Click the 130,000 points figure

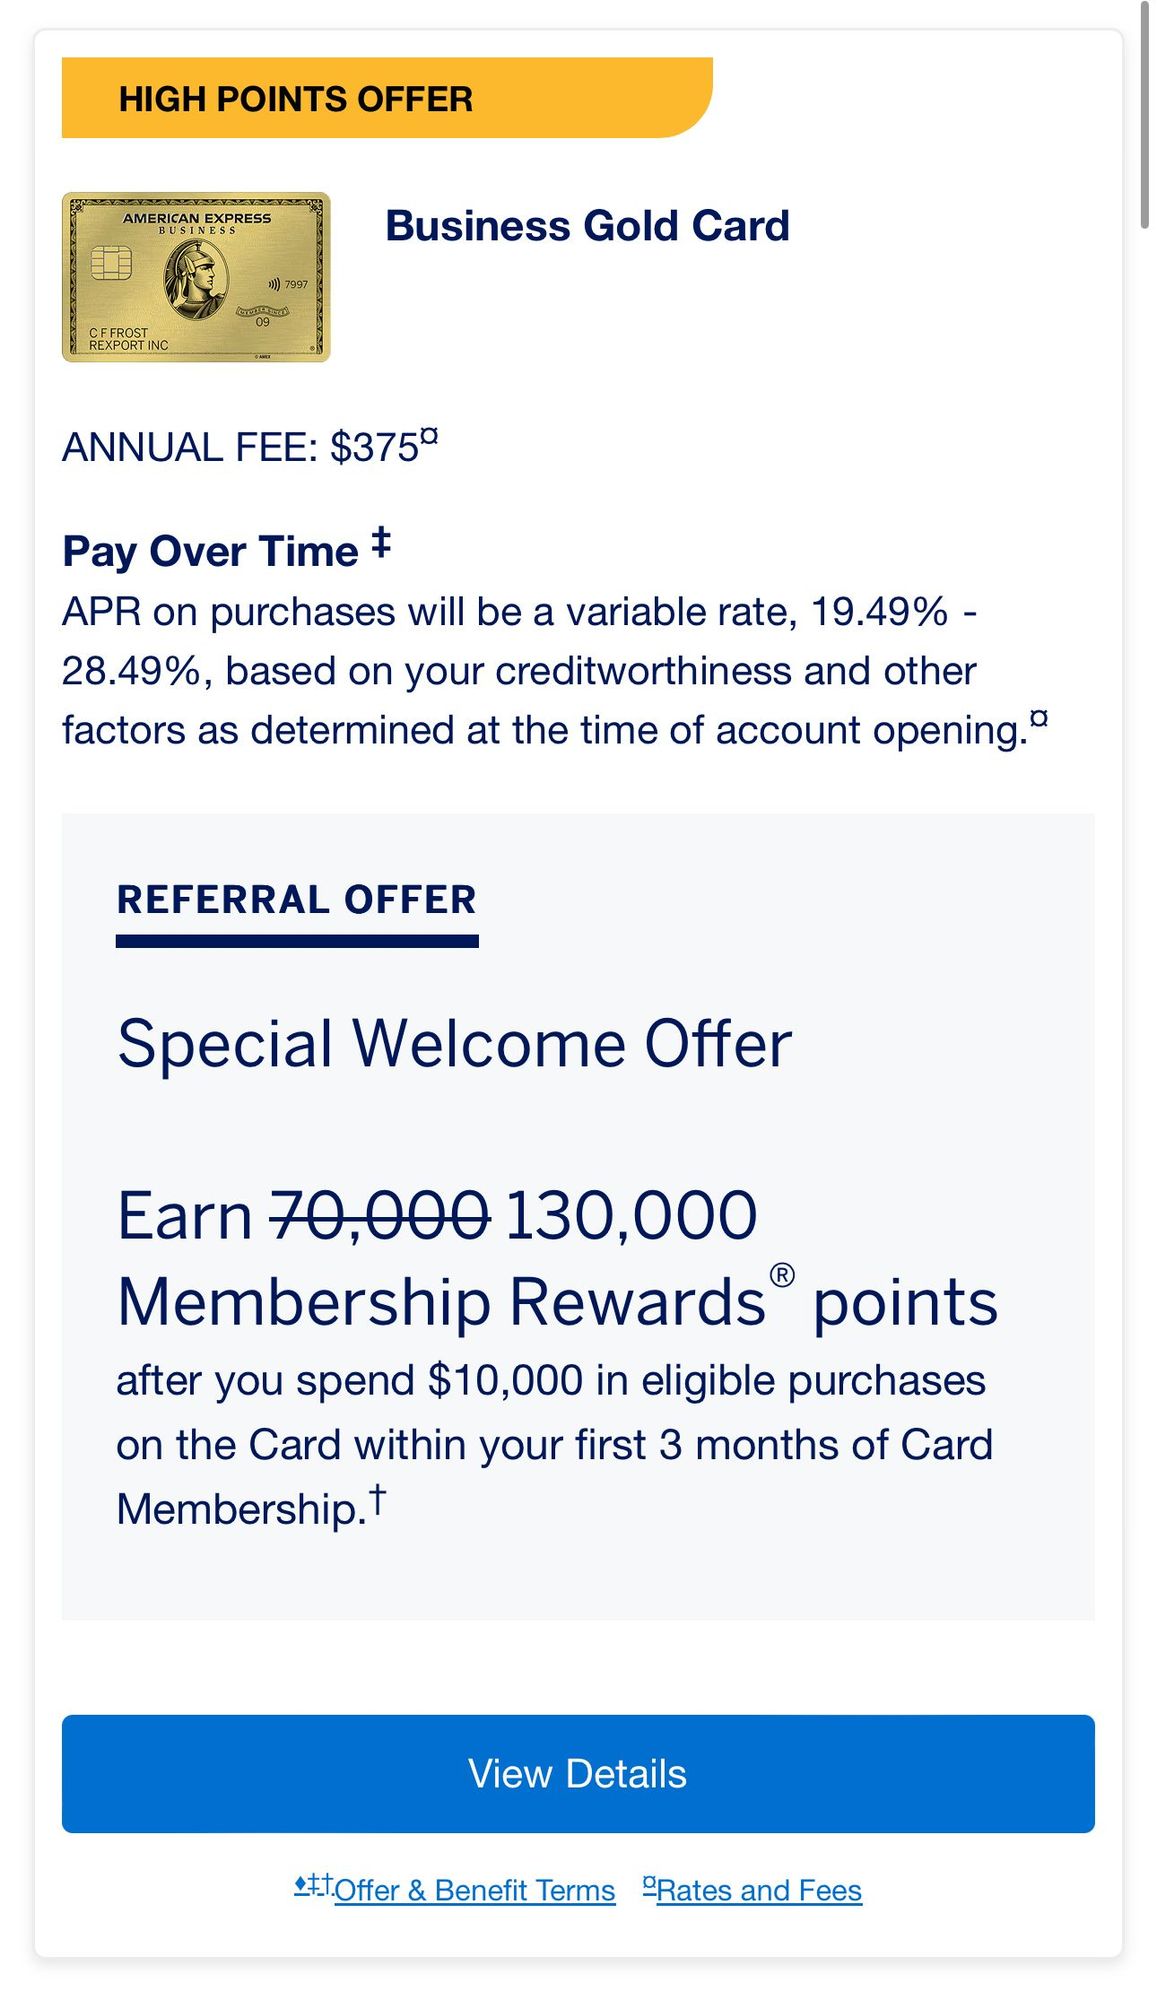[x=631, y=1216]
